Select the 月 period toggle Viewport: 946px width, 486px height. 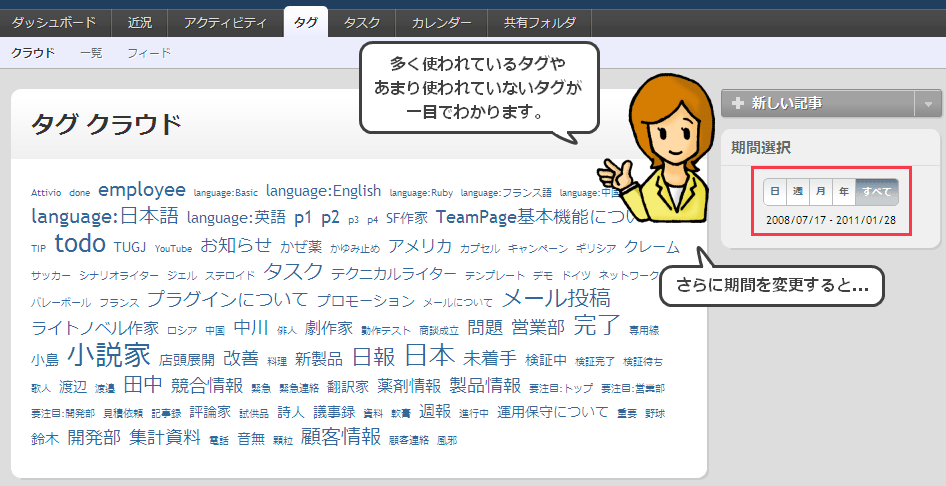coord(820,191)
